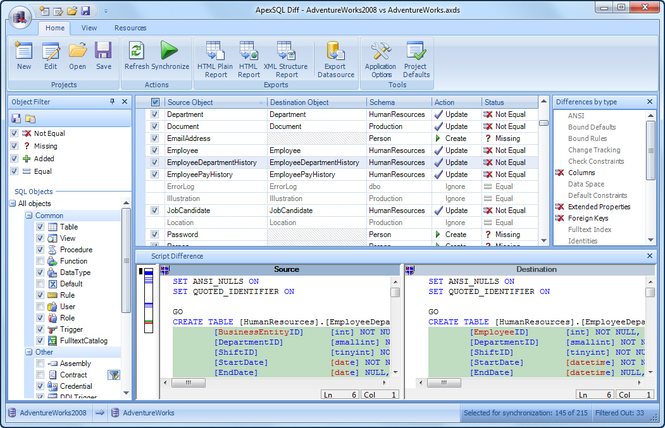Select the EmailAddress source object

tap(188, 138)
